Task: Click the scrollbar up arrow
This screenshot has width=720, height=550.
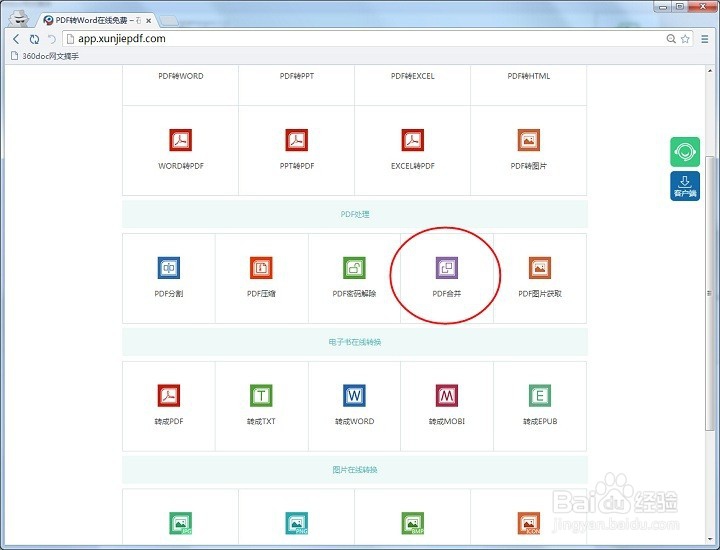Action: [710, 71]
